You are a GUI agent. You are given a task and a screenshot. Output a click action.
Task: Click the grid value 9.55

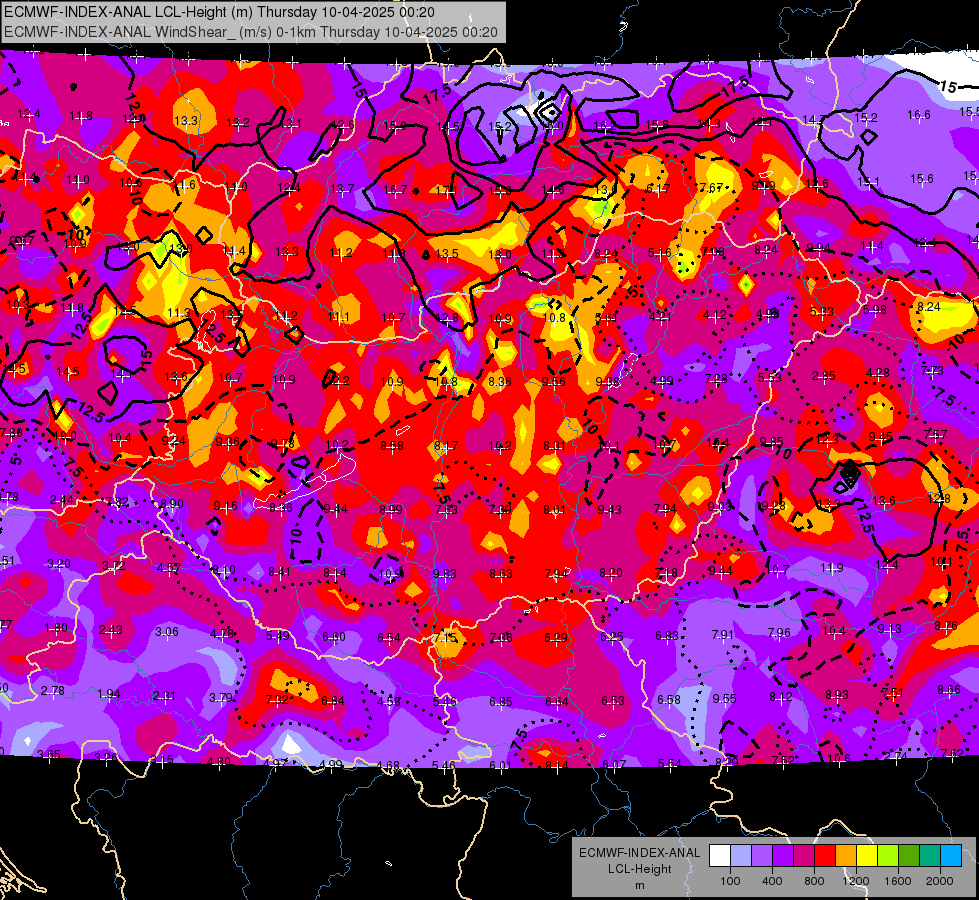coord(725,698)
